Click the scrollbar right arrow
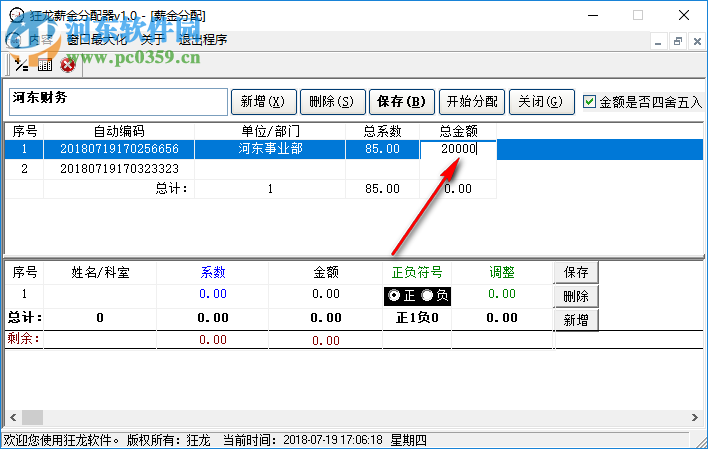Image resolution: width=708 pixels, height=449 pixels. pos(695,417)
